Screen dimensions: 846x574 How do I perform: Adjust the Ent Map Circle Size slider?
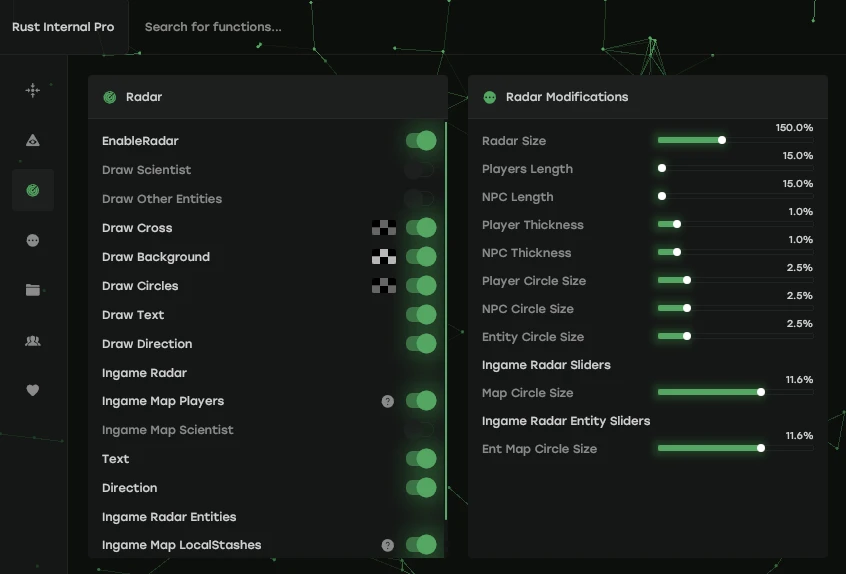[x=735, y=448]
